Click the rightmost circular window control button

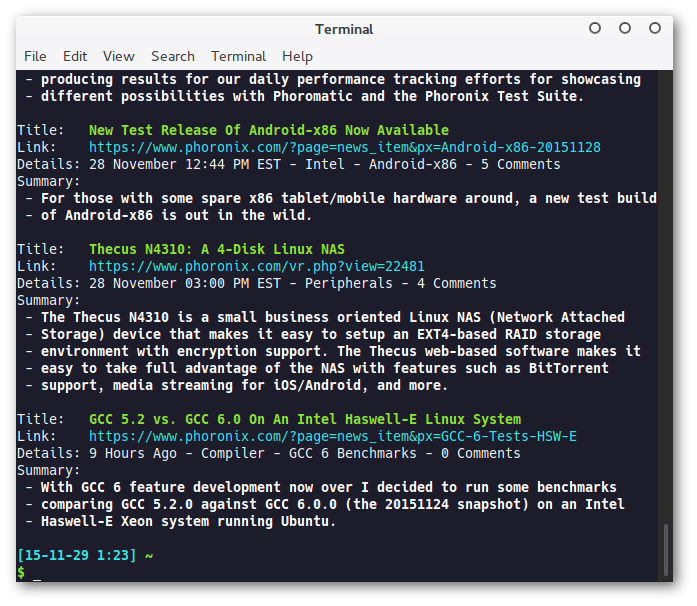click(655, 28)
